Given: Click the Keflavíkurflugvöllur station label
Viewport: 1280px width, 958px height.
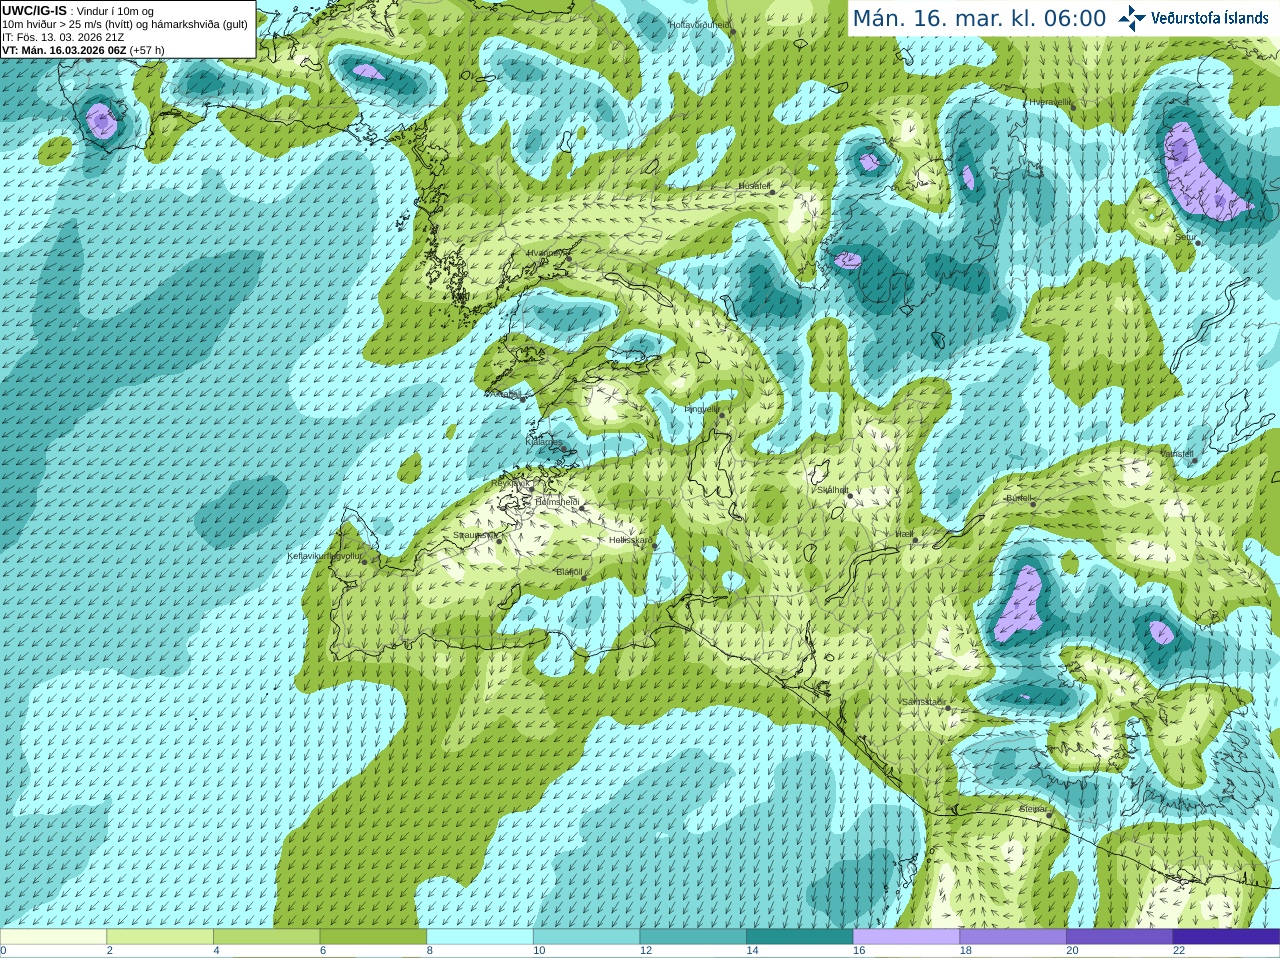Looking at the screenshot, I should [x=324, y=556].
